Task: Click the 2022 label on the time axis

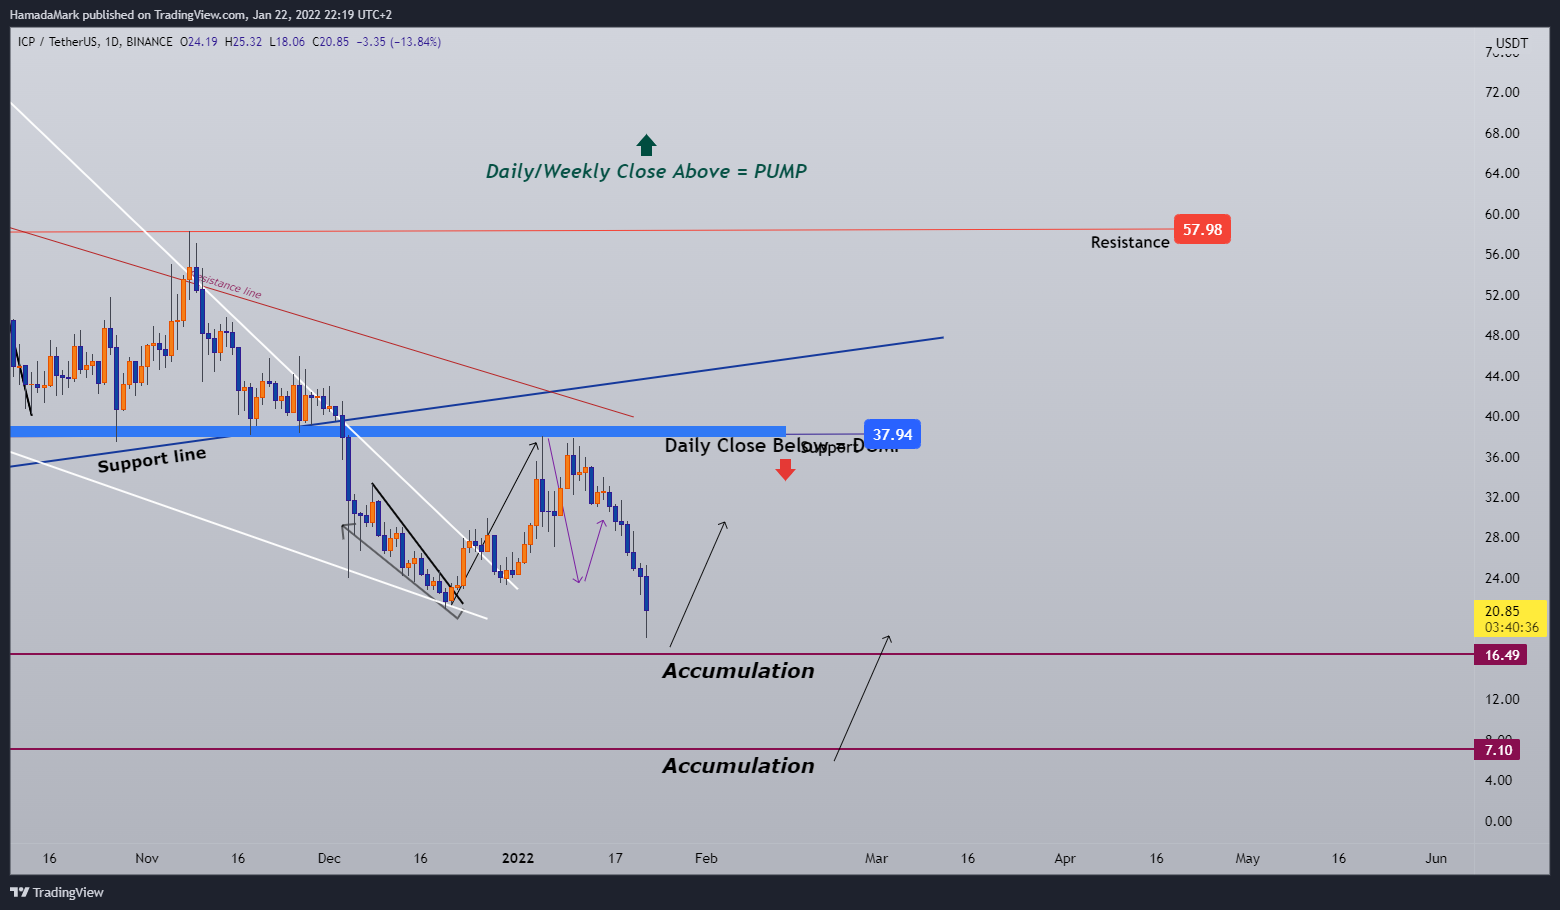Action: tap(518, 858)
